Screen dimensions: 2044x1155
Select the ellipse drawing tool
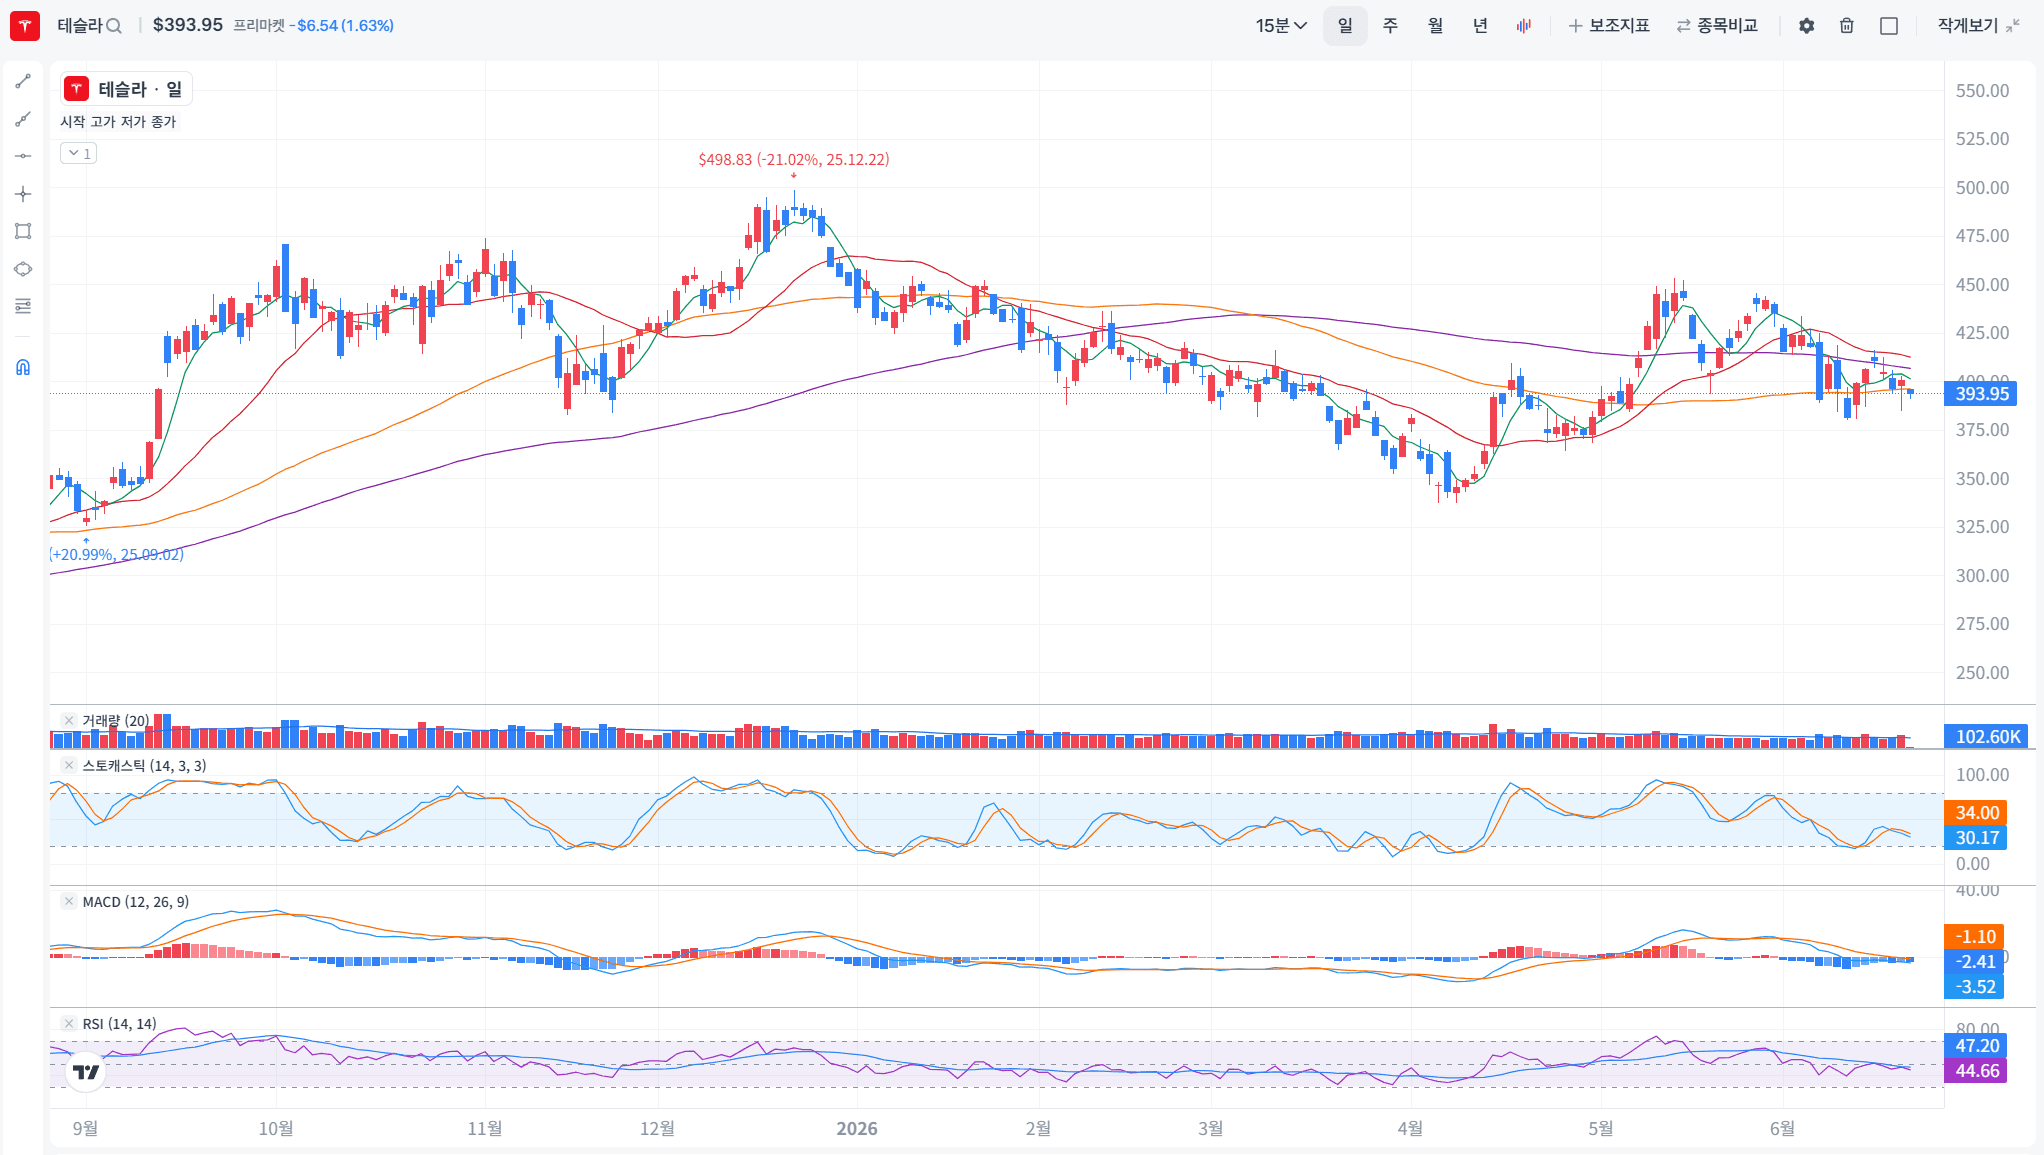pyautogui.click(x=23, y=269)
